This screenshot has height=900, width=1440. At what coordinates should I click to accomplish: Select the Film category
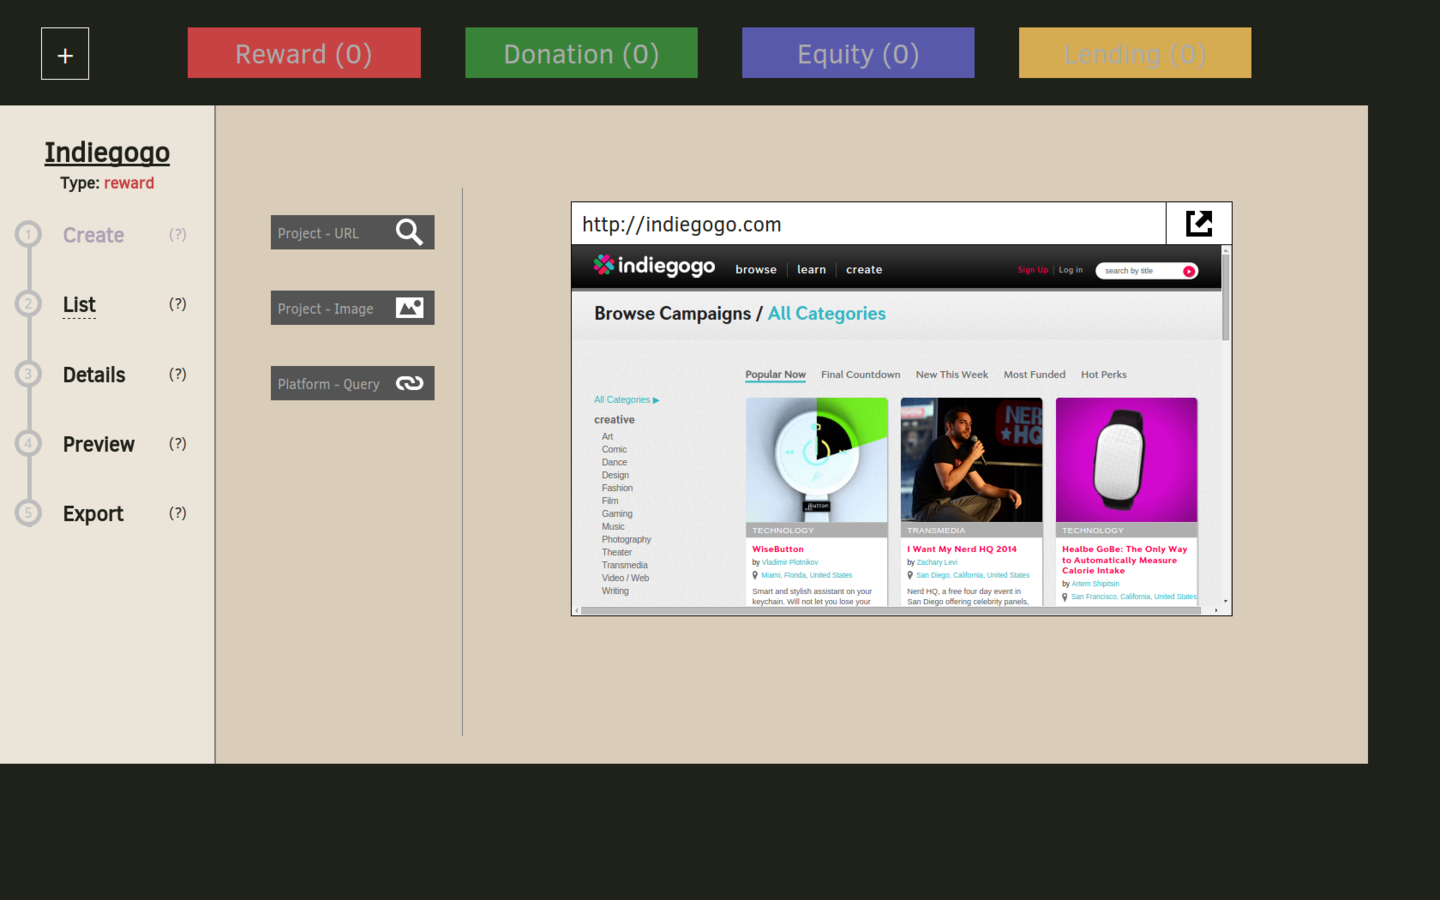coord(610,501)
